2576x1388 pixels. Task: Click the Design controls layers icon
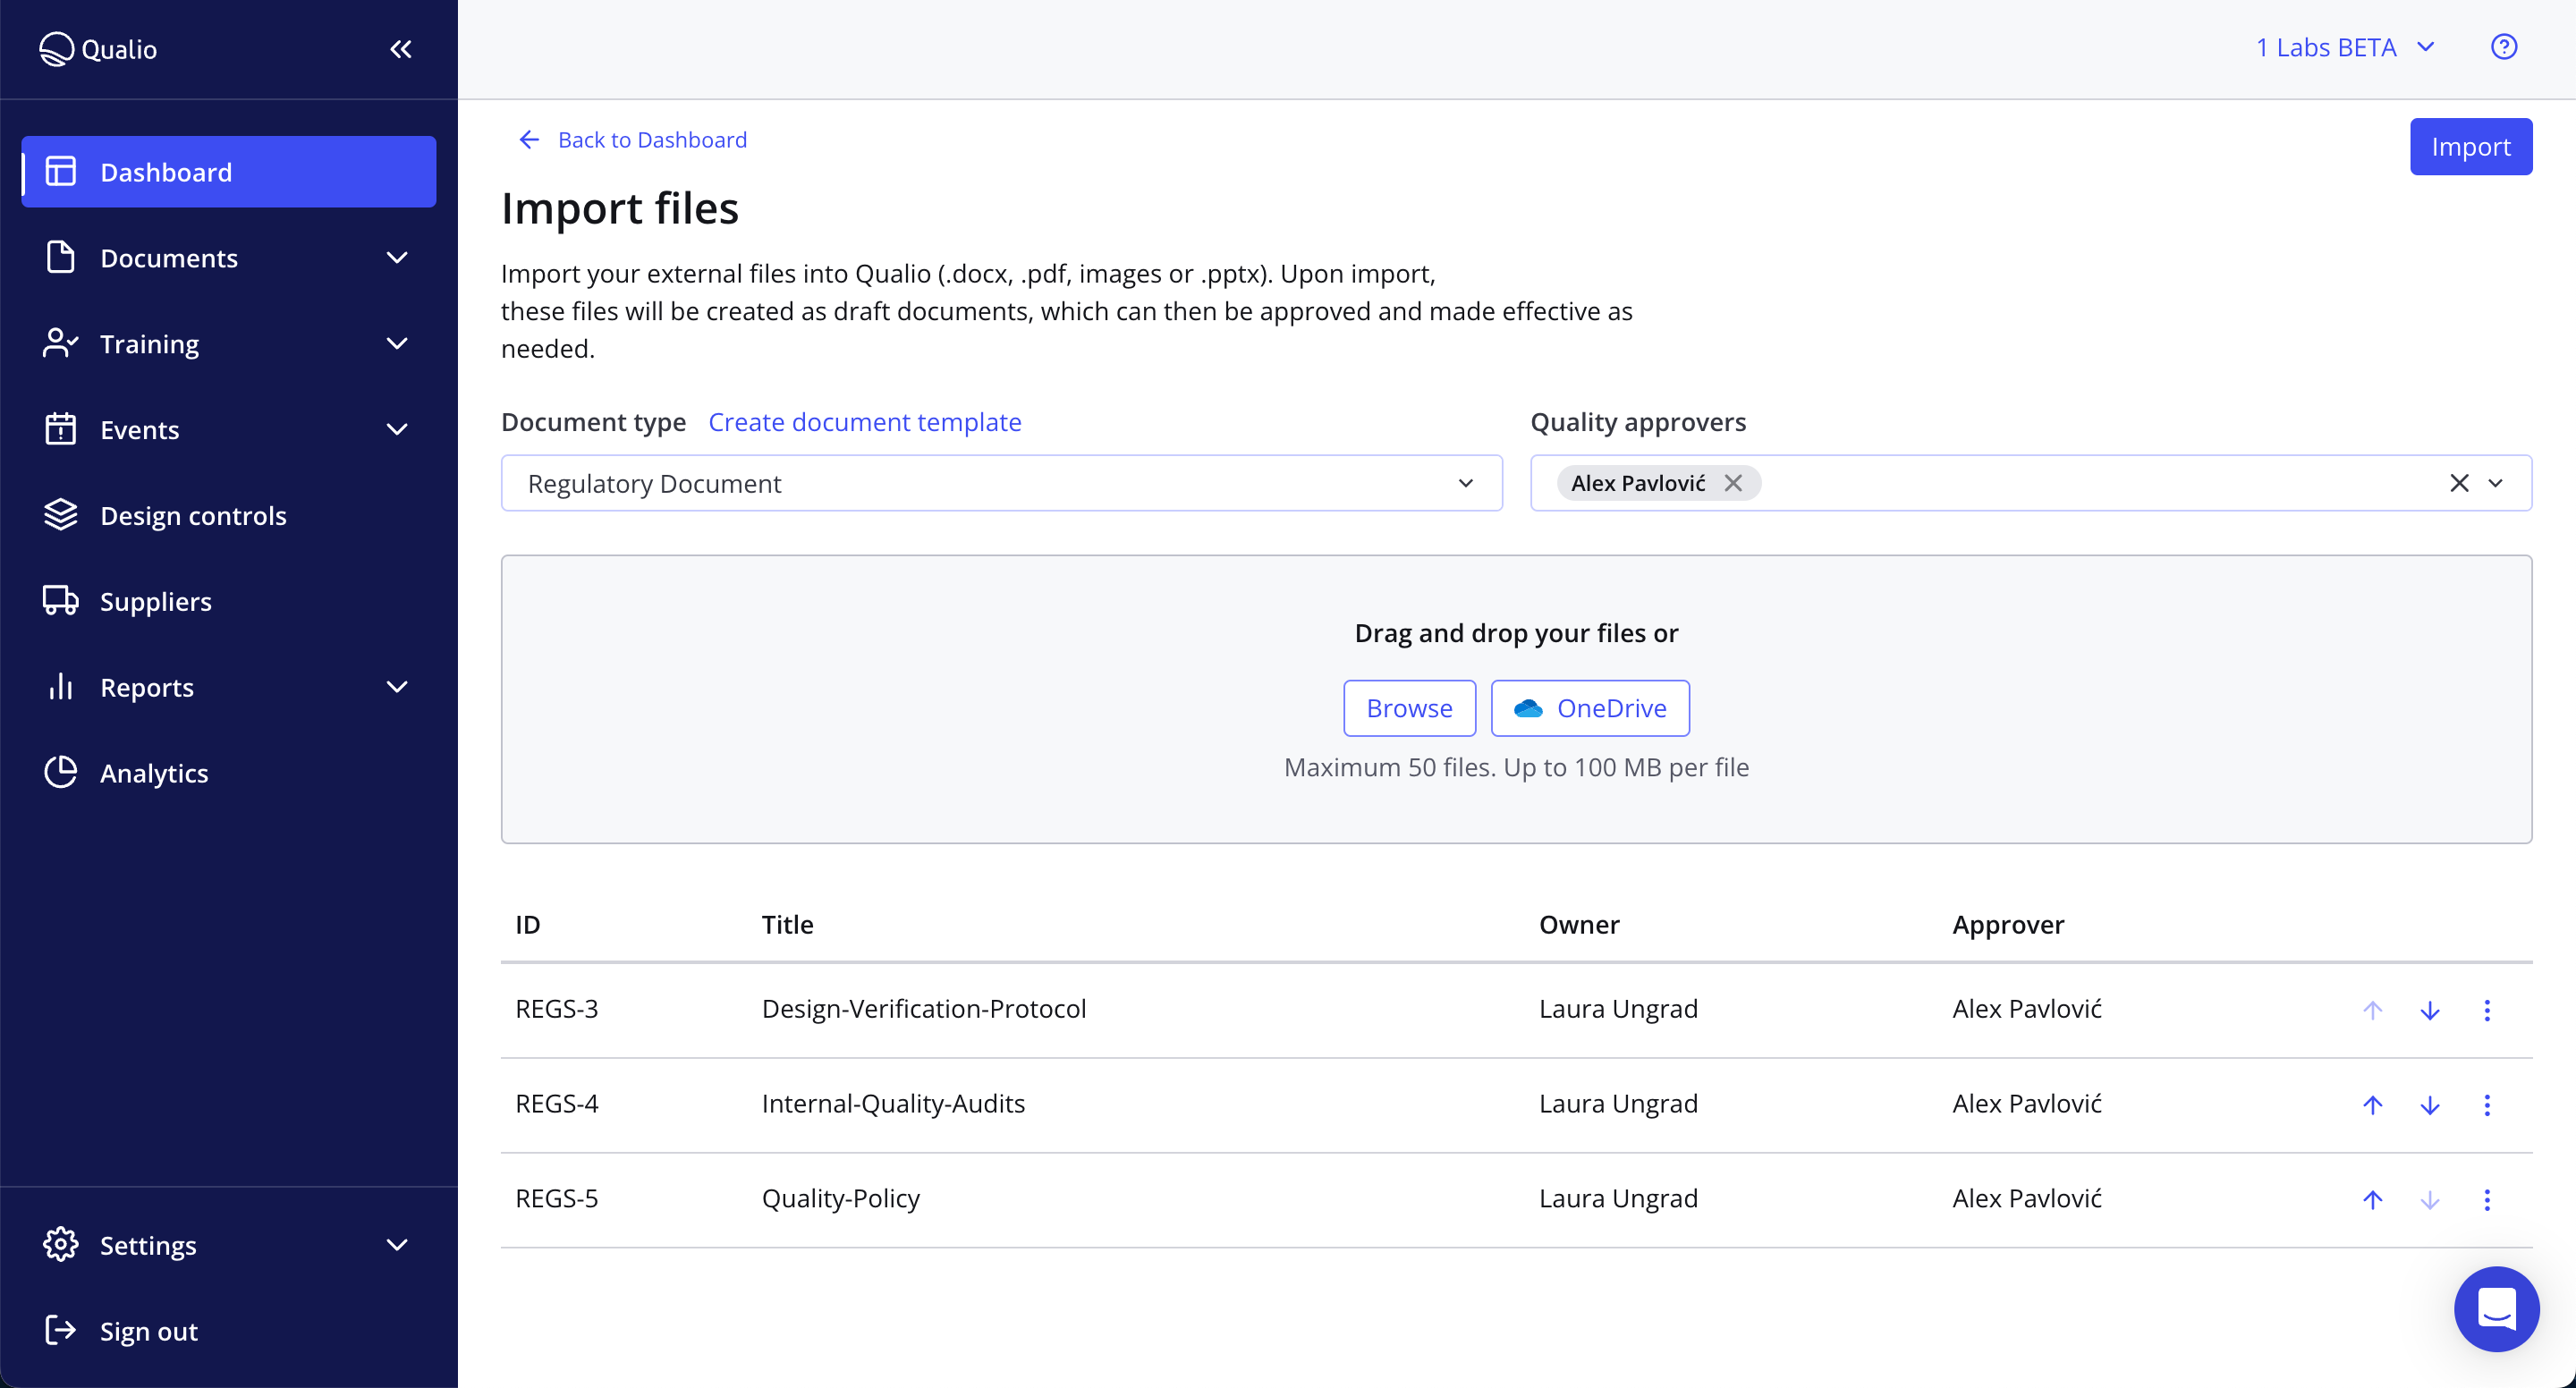tap(60, 515)
